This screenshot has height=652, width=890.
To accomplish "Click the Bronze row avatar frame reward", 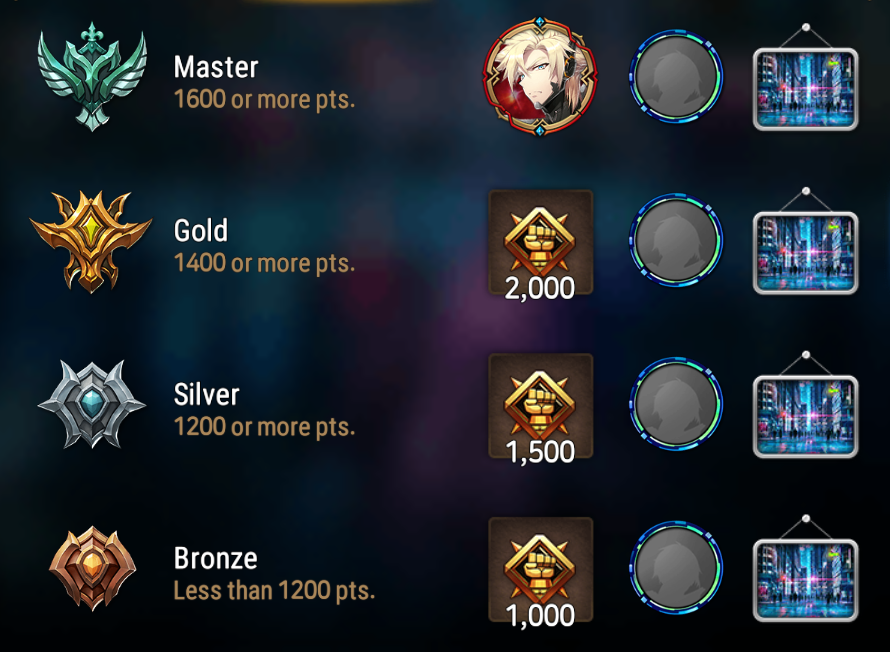I will click(x=676, y=567).
